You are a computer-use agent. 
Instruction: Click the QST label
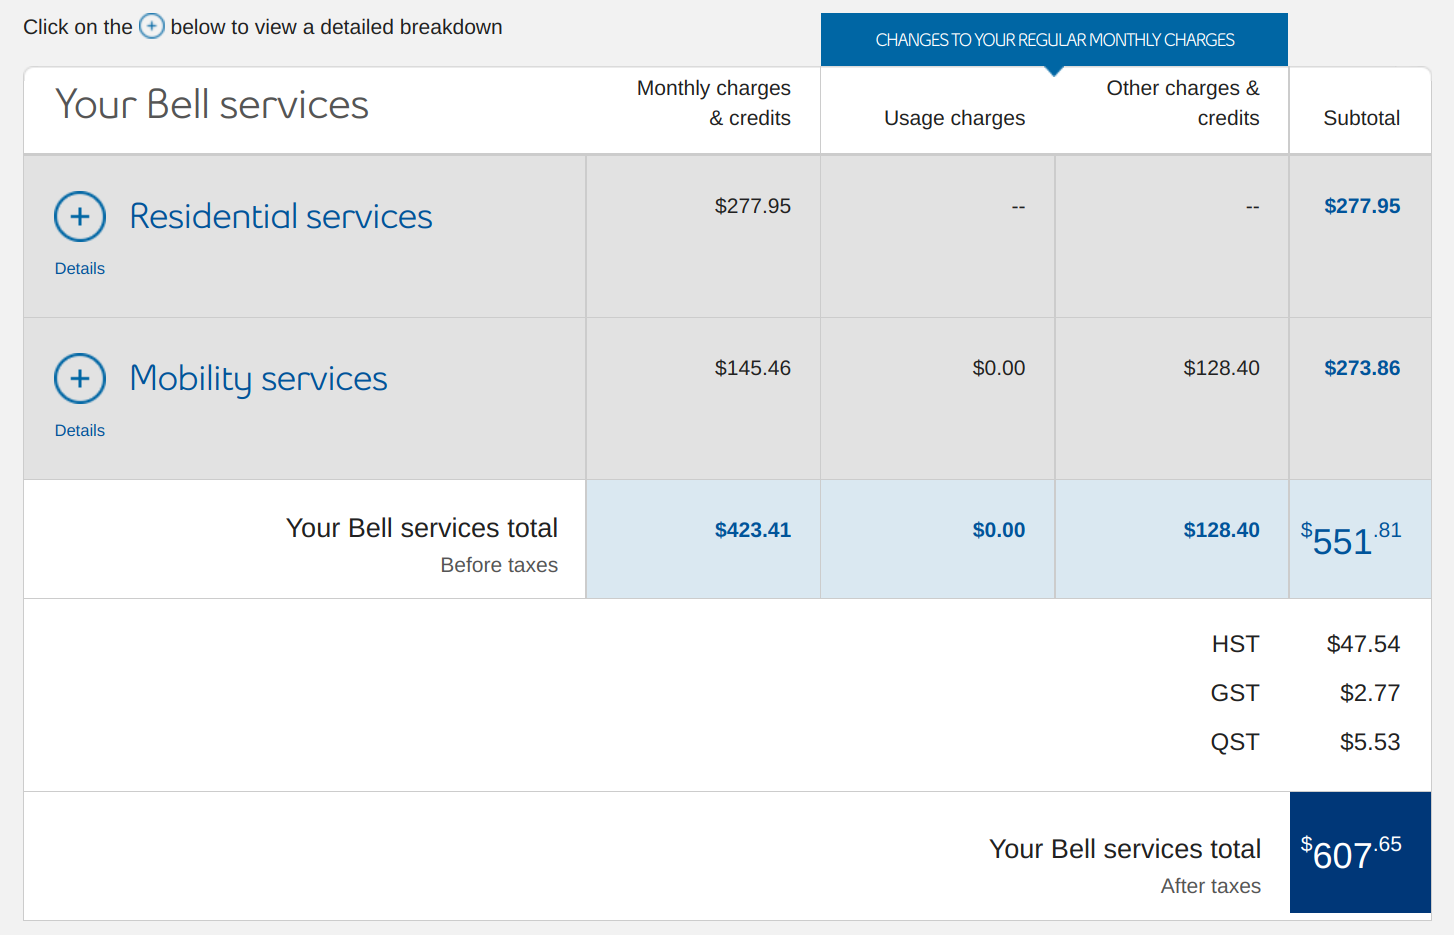click(x=1235, y=742)
